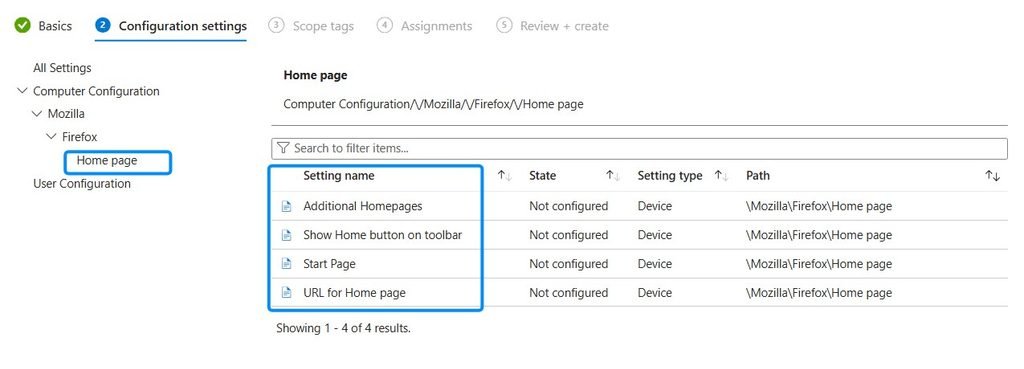Open the Scope tags step
This screenshot has width=1024, height=369.
323,26
